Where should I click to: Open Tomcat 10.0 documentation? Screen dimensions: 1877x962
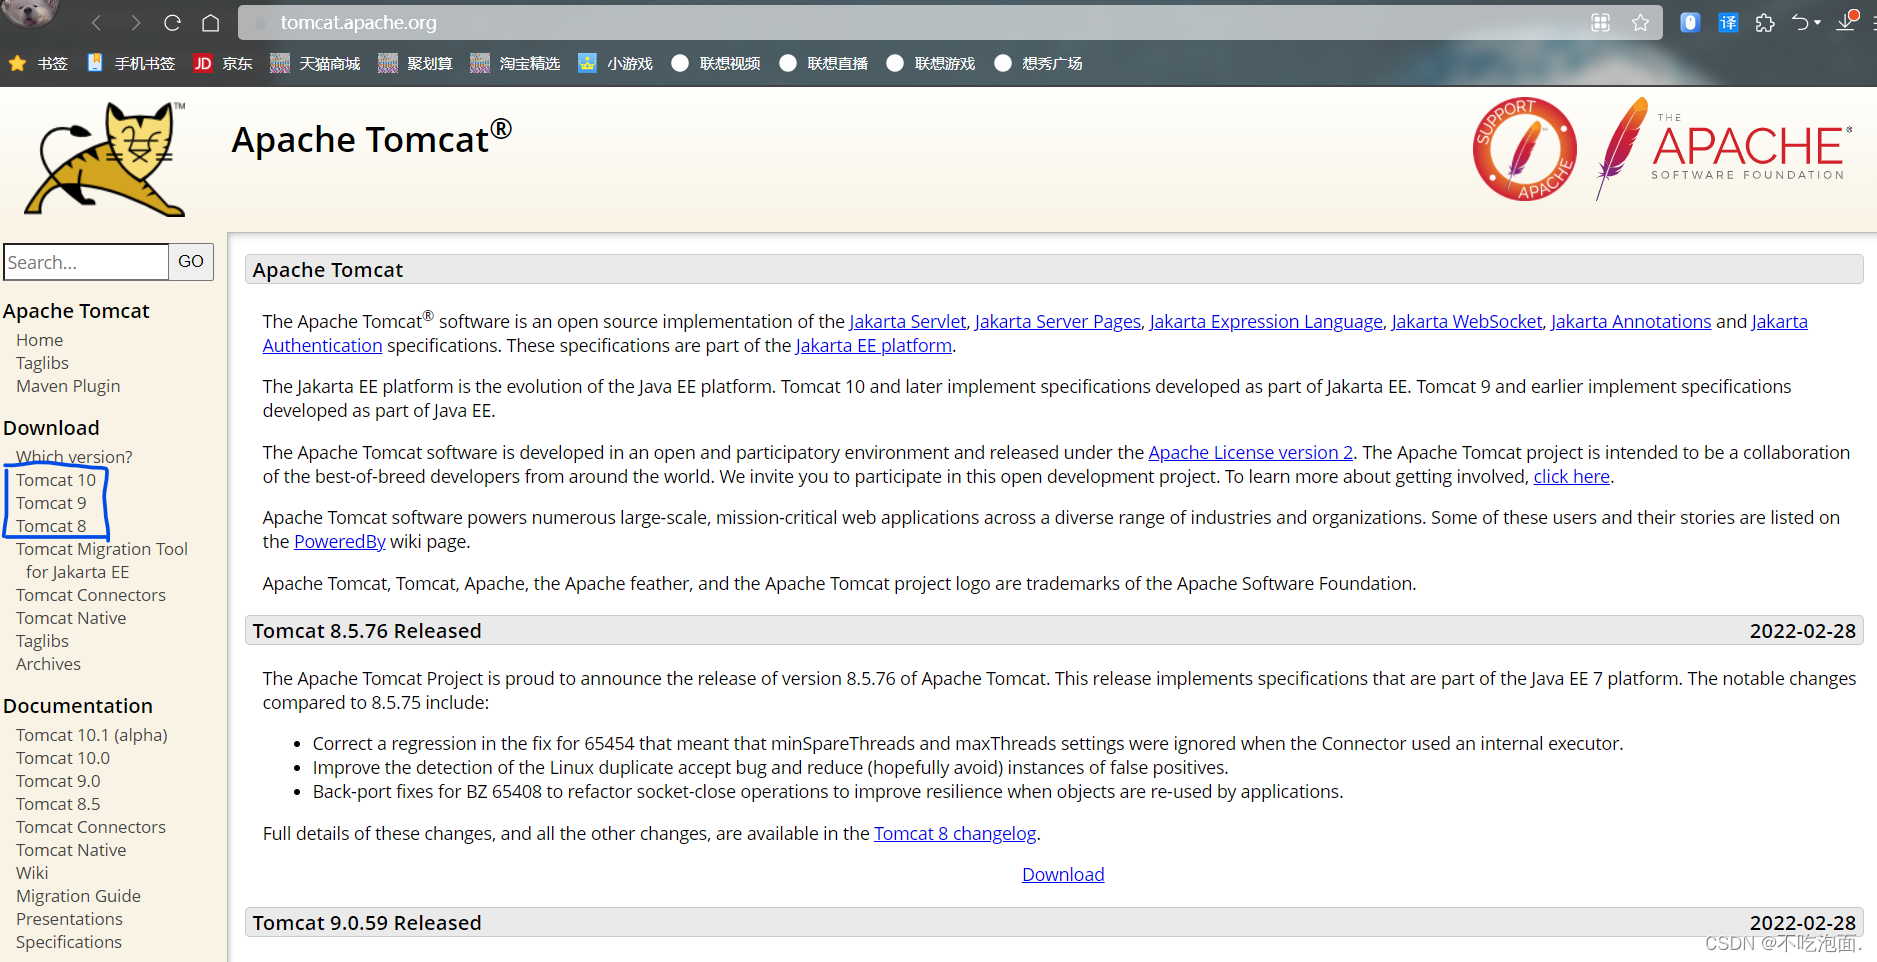click(x=63, y=758)
